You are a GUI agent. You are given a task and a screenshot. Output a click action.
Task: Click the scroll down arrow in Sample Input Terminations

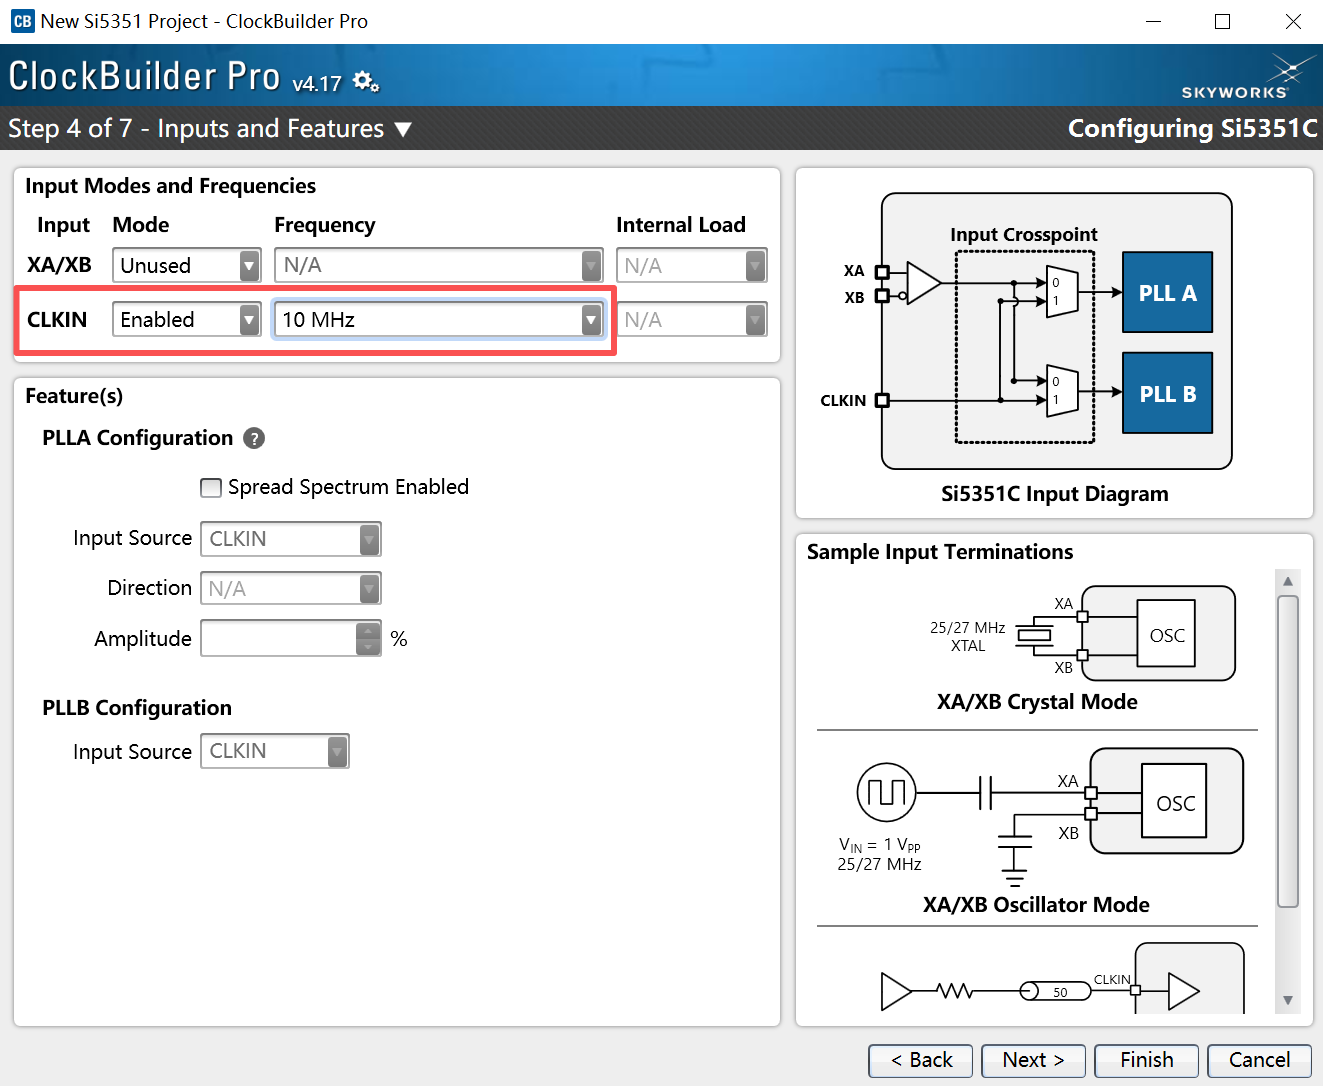click(x=1288, y=1000)
